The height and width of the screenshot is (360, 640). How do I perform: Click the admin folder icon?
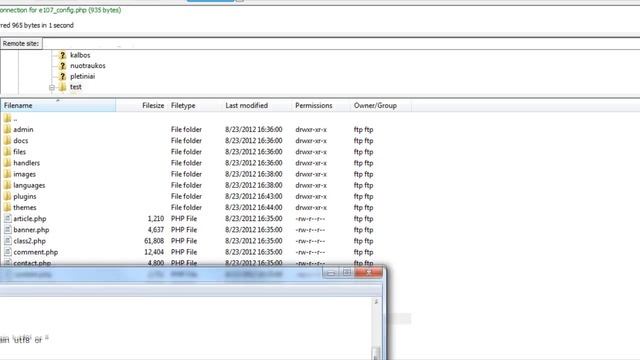click(x=7, y=129)
